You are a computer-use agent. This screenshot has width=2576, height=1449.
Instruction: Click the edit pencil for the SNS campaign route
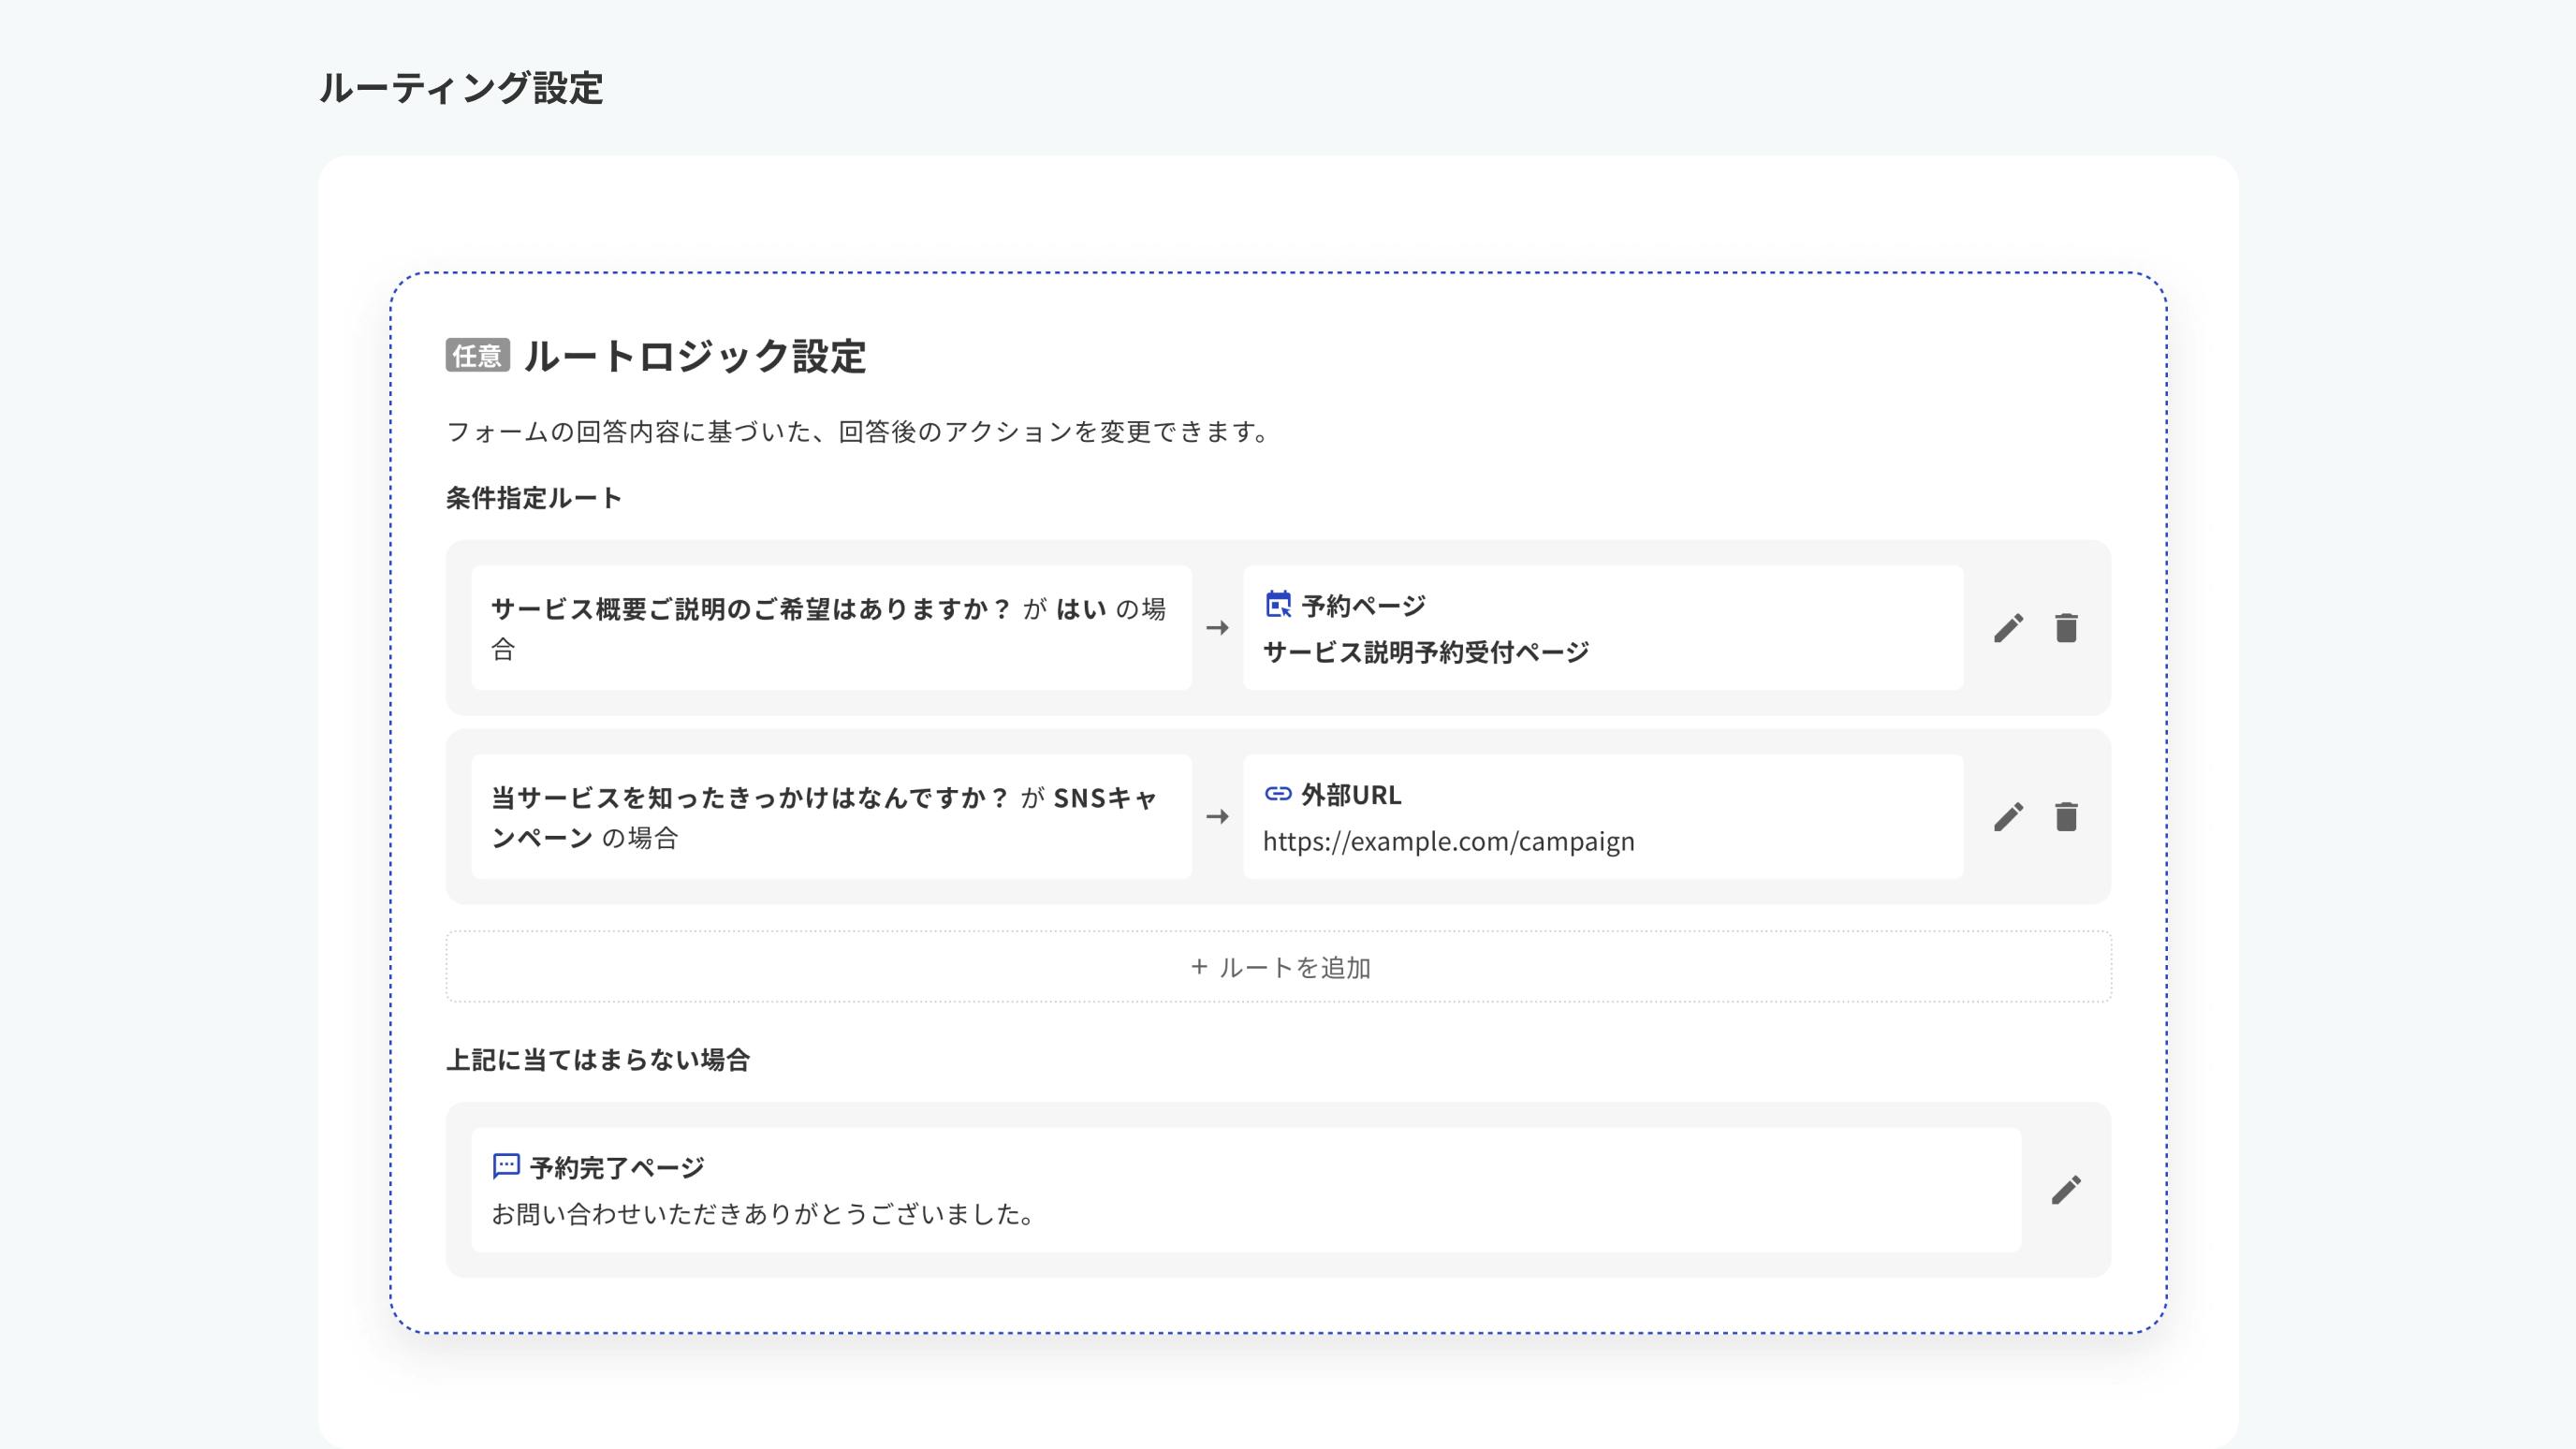tap(2008, 817)
